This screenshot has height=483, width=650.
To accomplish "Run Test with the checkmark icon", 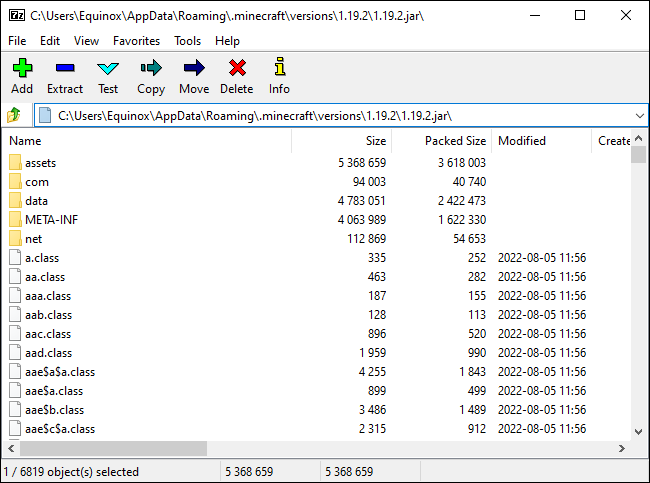I will (x=108, y=68).
